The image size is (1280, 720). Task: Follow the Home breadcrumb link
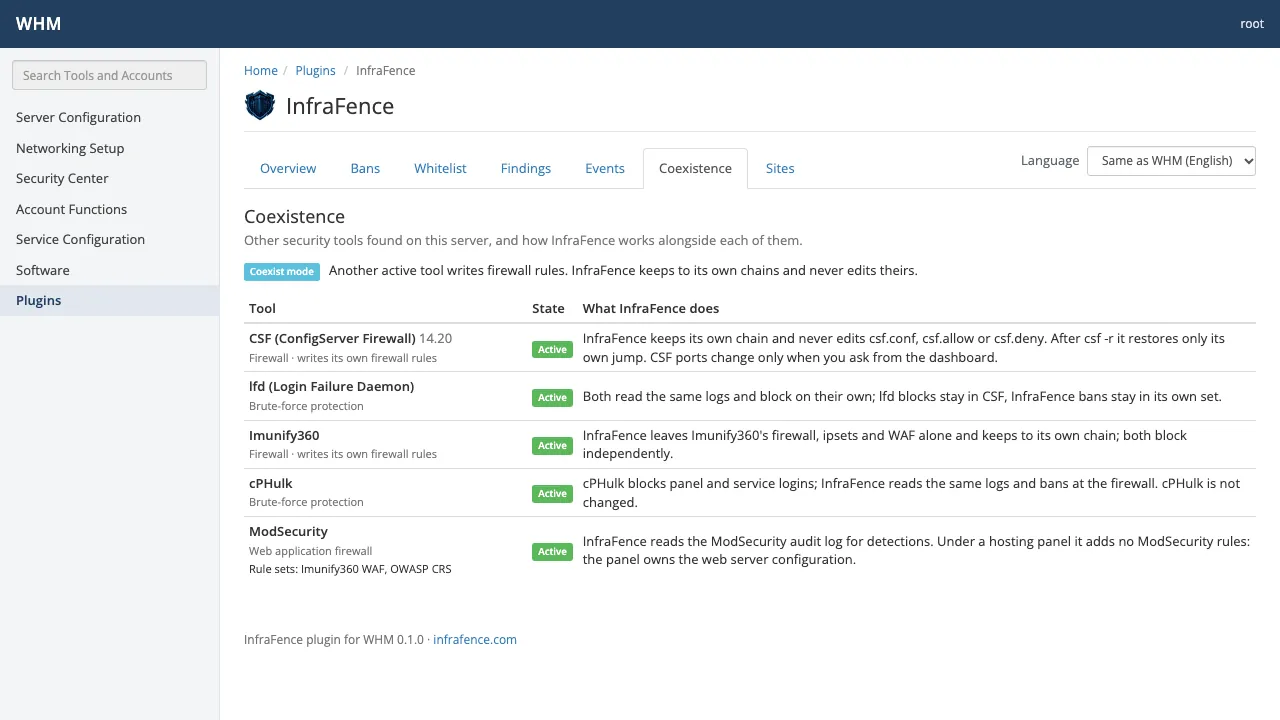261,71
